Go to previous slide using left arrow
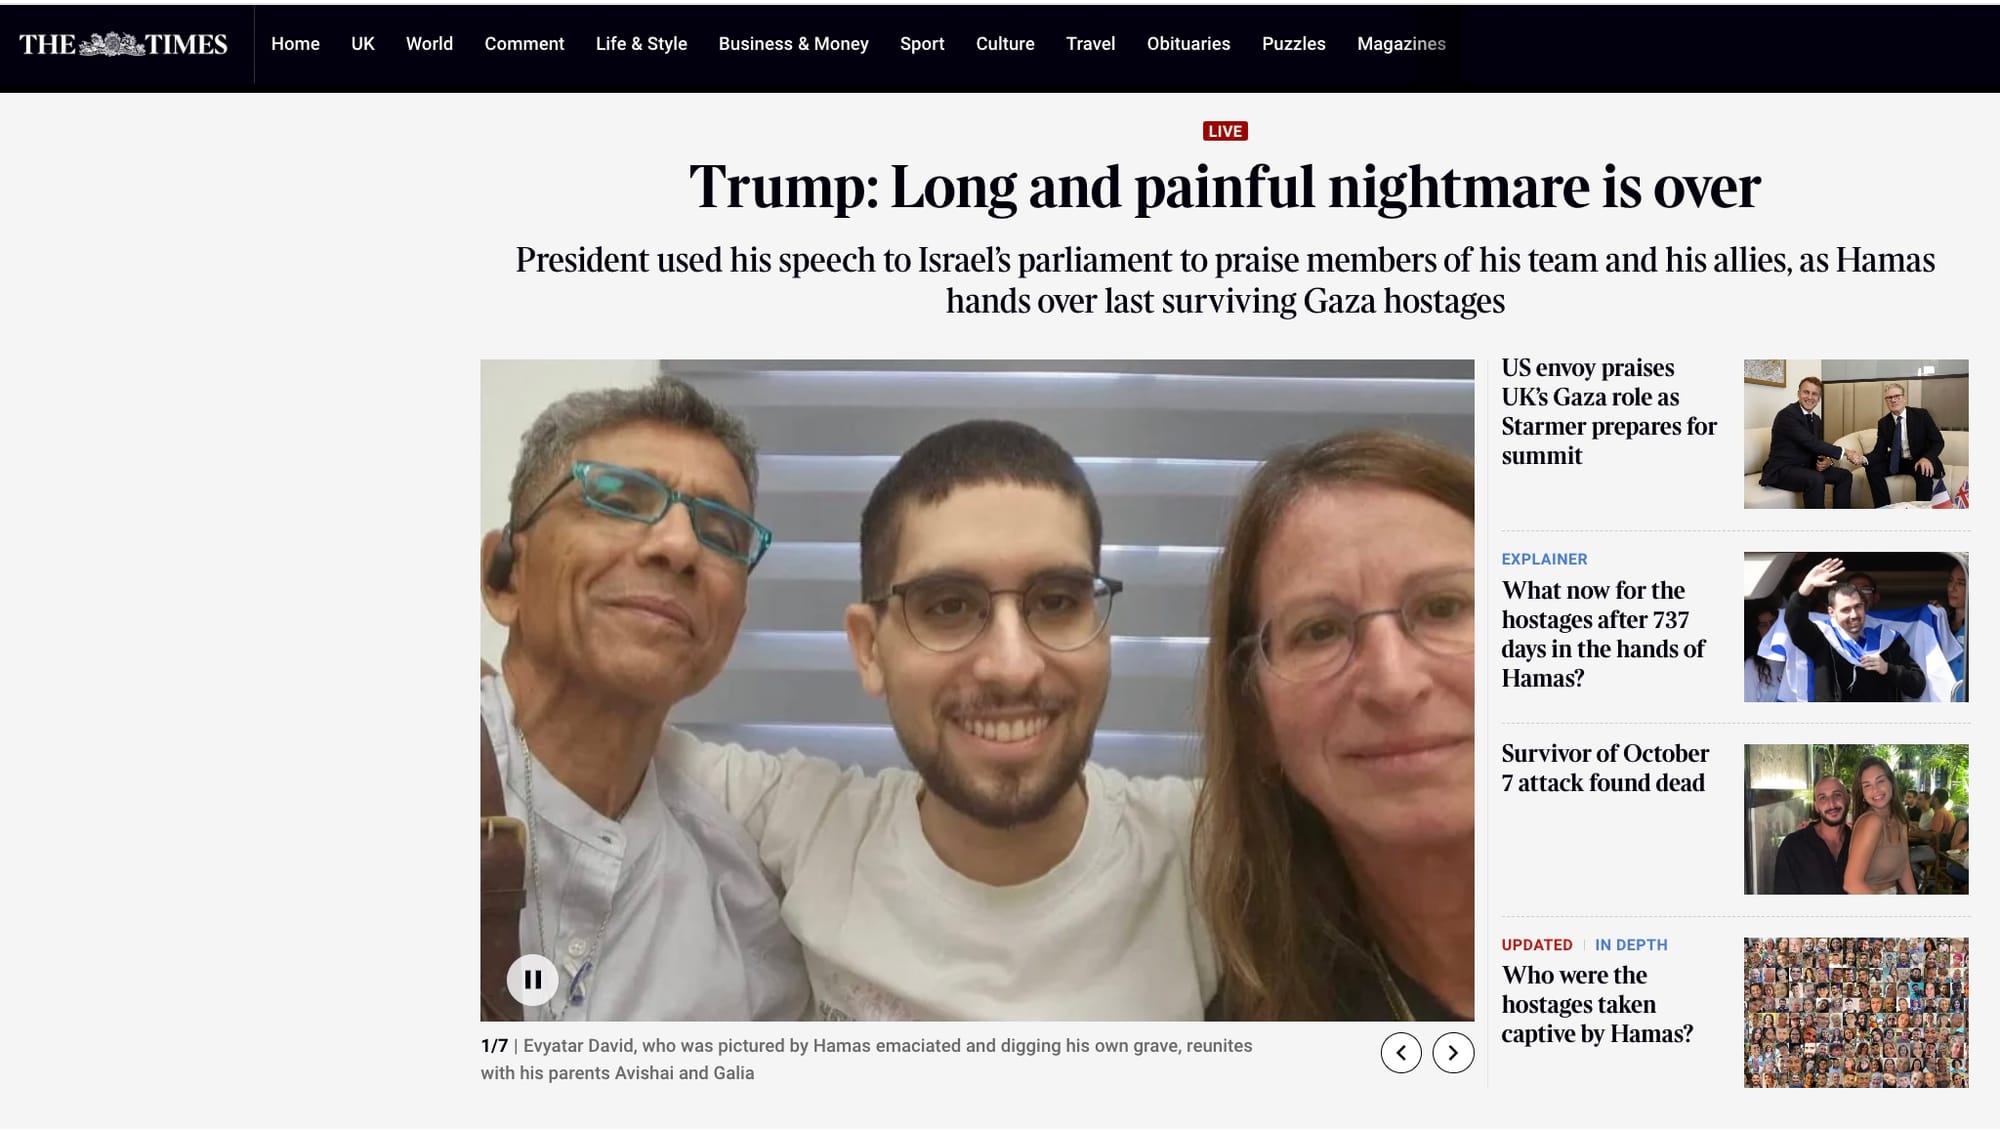The height and width of the screenshot is (1132, 2000). [1401, 1053]
